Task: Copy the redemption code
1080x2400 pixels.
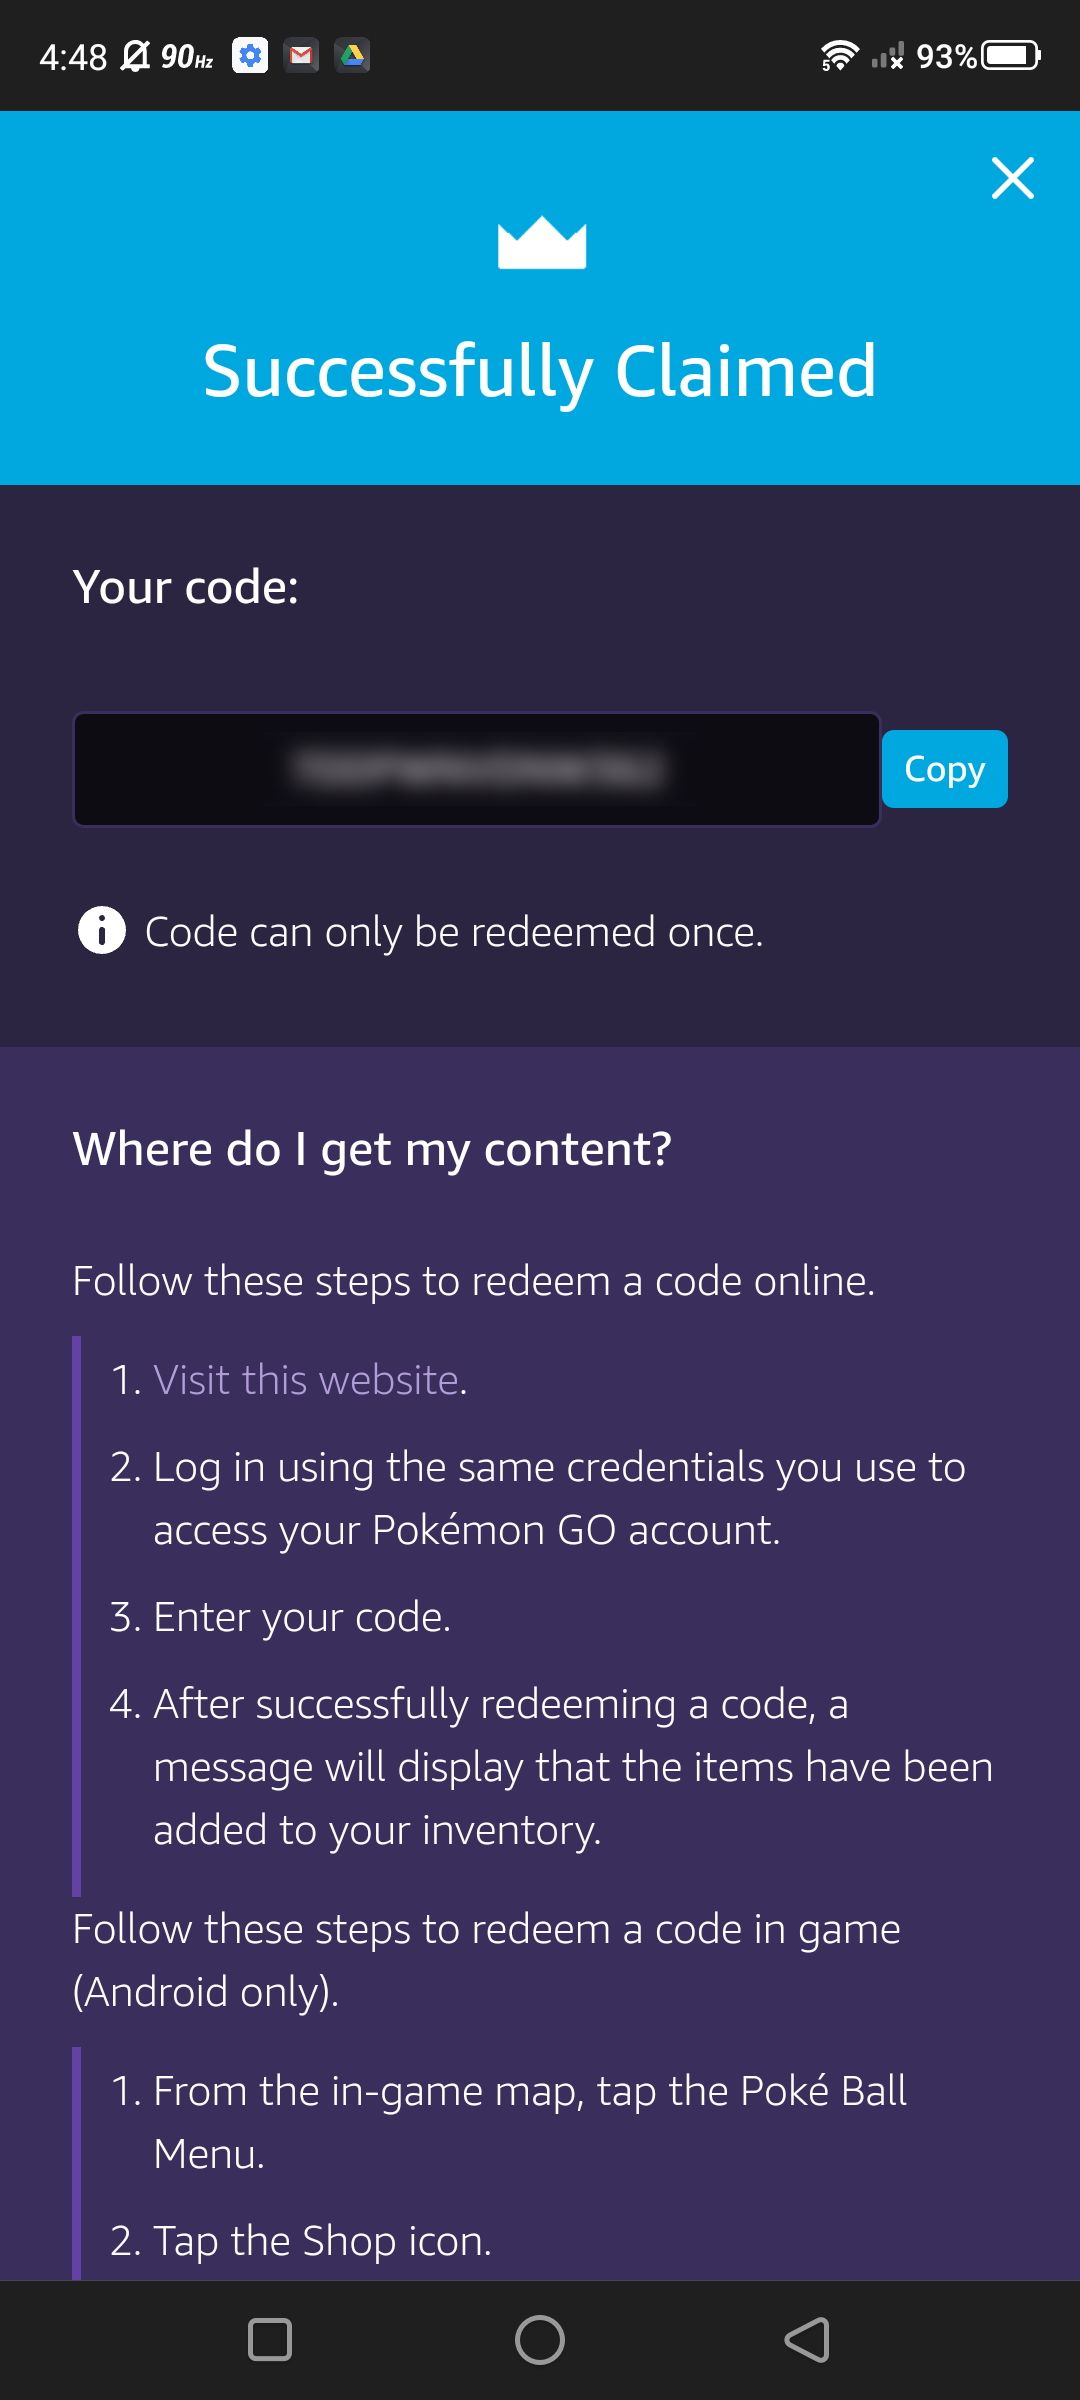Action: point(945,769)
